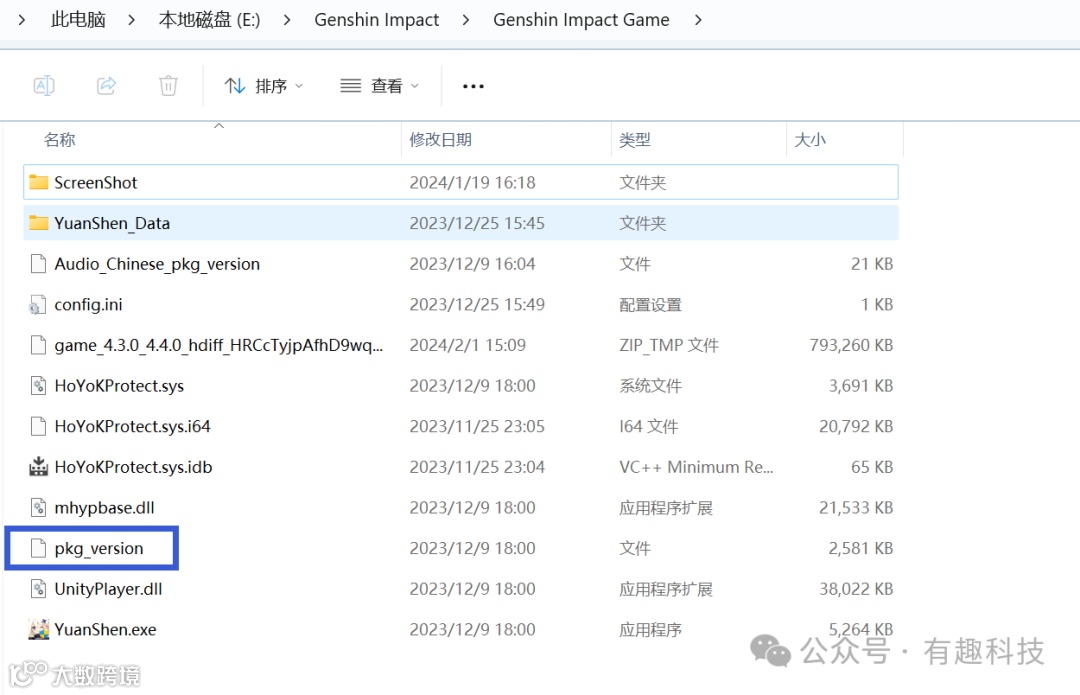
Task: Click HoYoKProtect.sys file icon
Action: (39, 386)
